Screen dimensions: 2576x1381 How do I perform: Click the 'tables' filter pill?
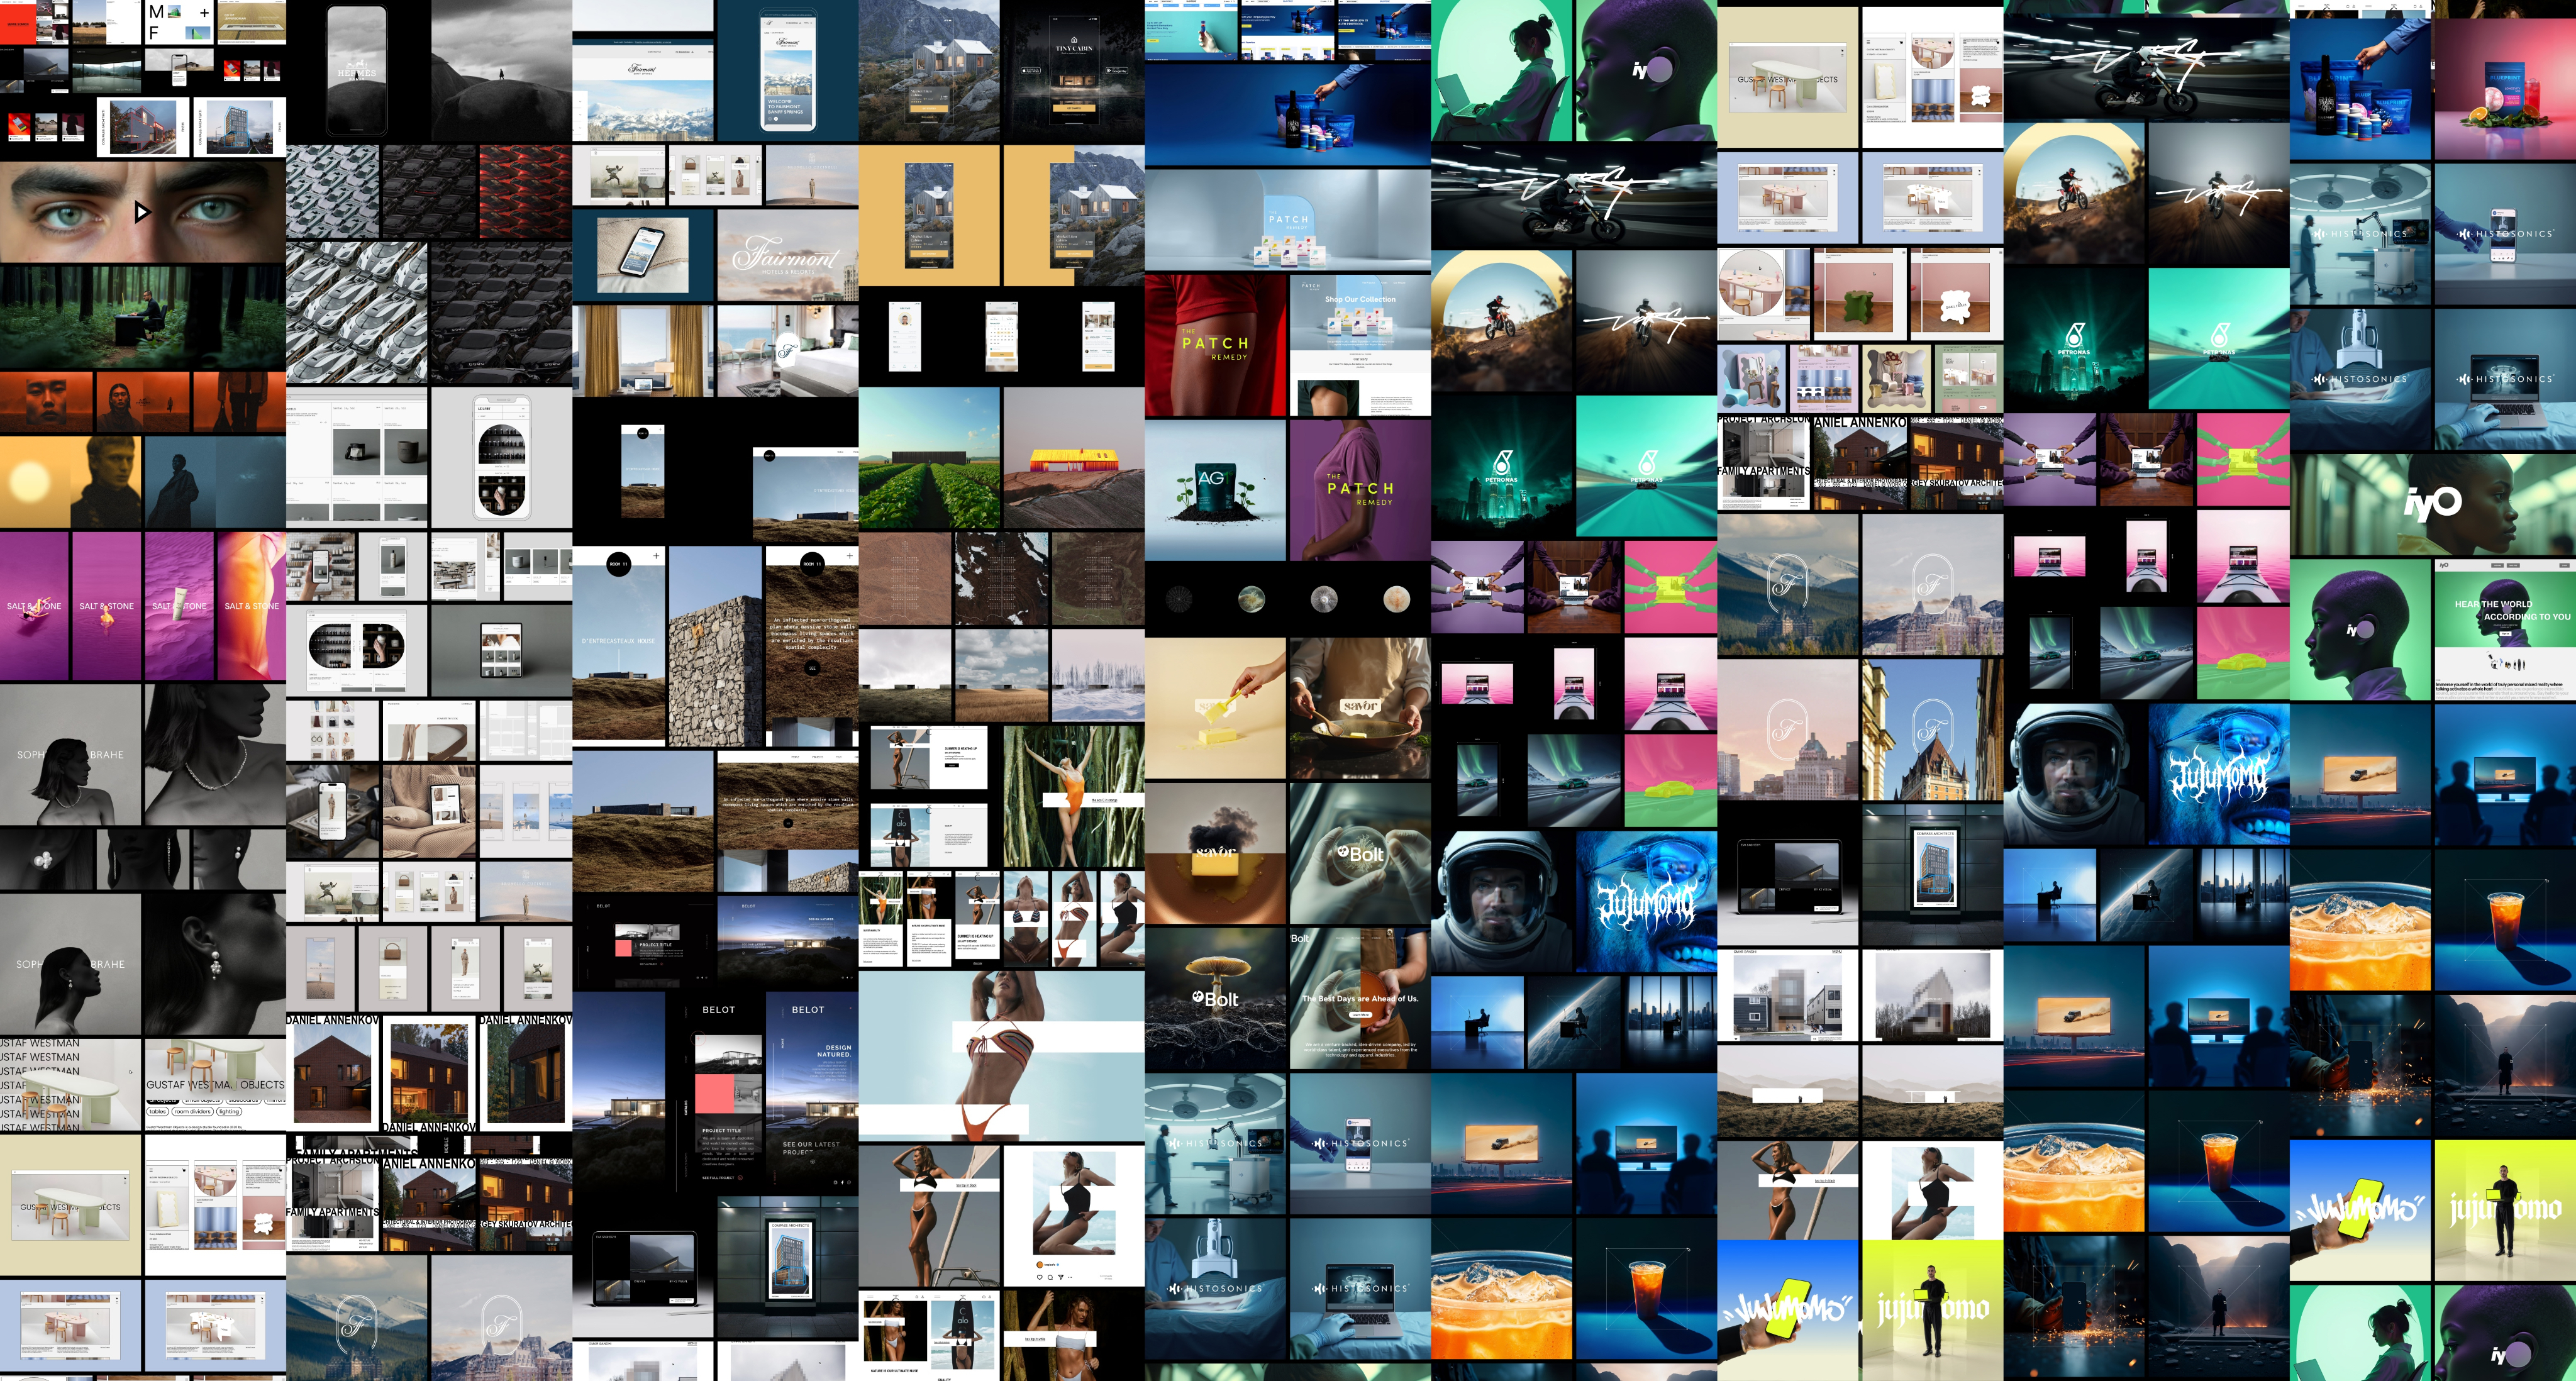click(158, 1111)
